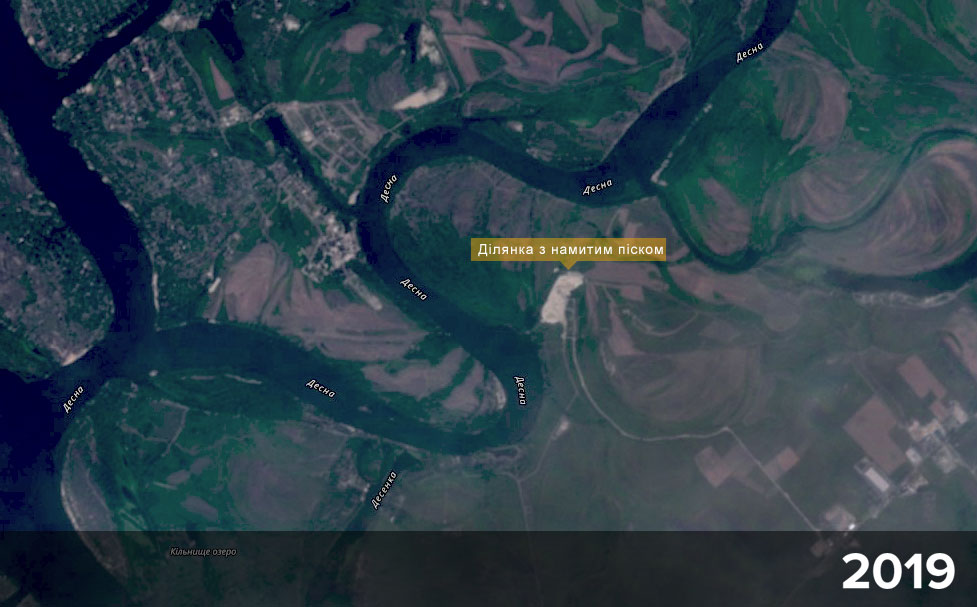The height and width of the screenshot is (607, 977).
Task: Click the "Ділянка з намитим піском" callout label
Action: (568, 250)
